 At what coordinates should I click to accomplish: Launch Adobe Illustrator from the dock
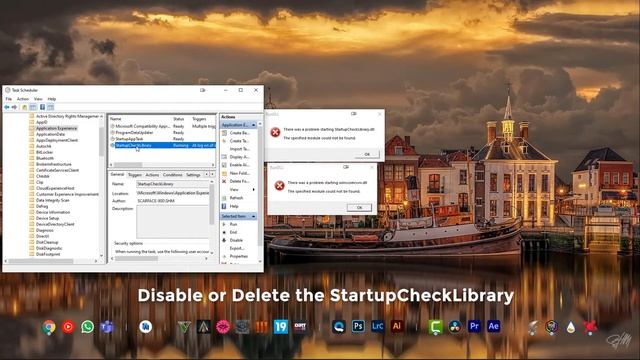pos(397,327)
